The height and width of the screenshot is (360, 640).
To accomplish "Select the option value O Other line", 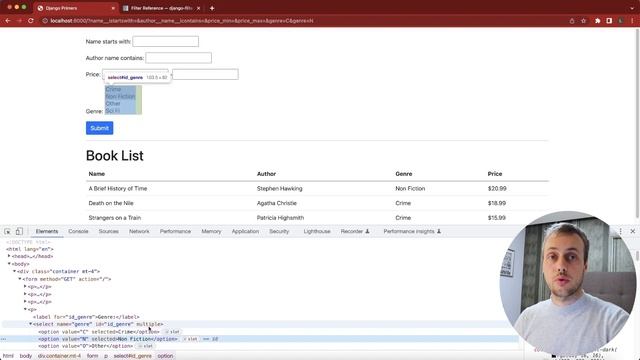I will point(86,346).
